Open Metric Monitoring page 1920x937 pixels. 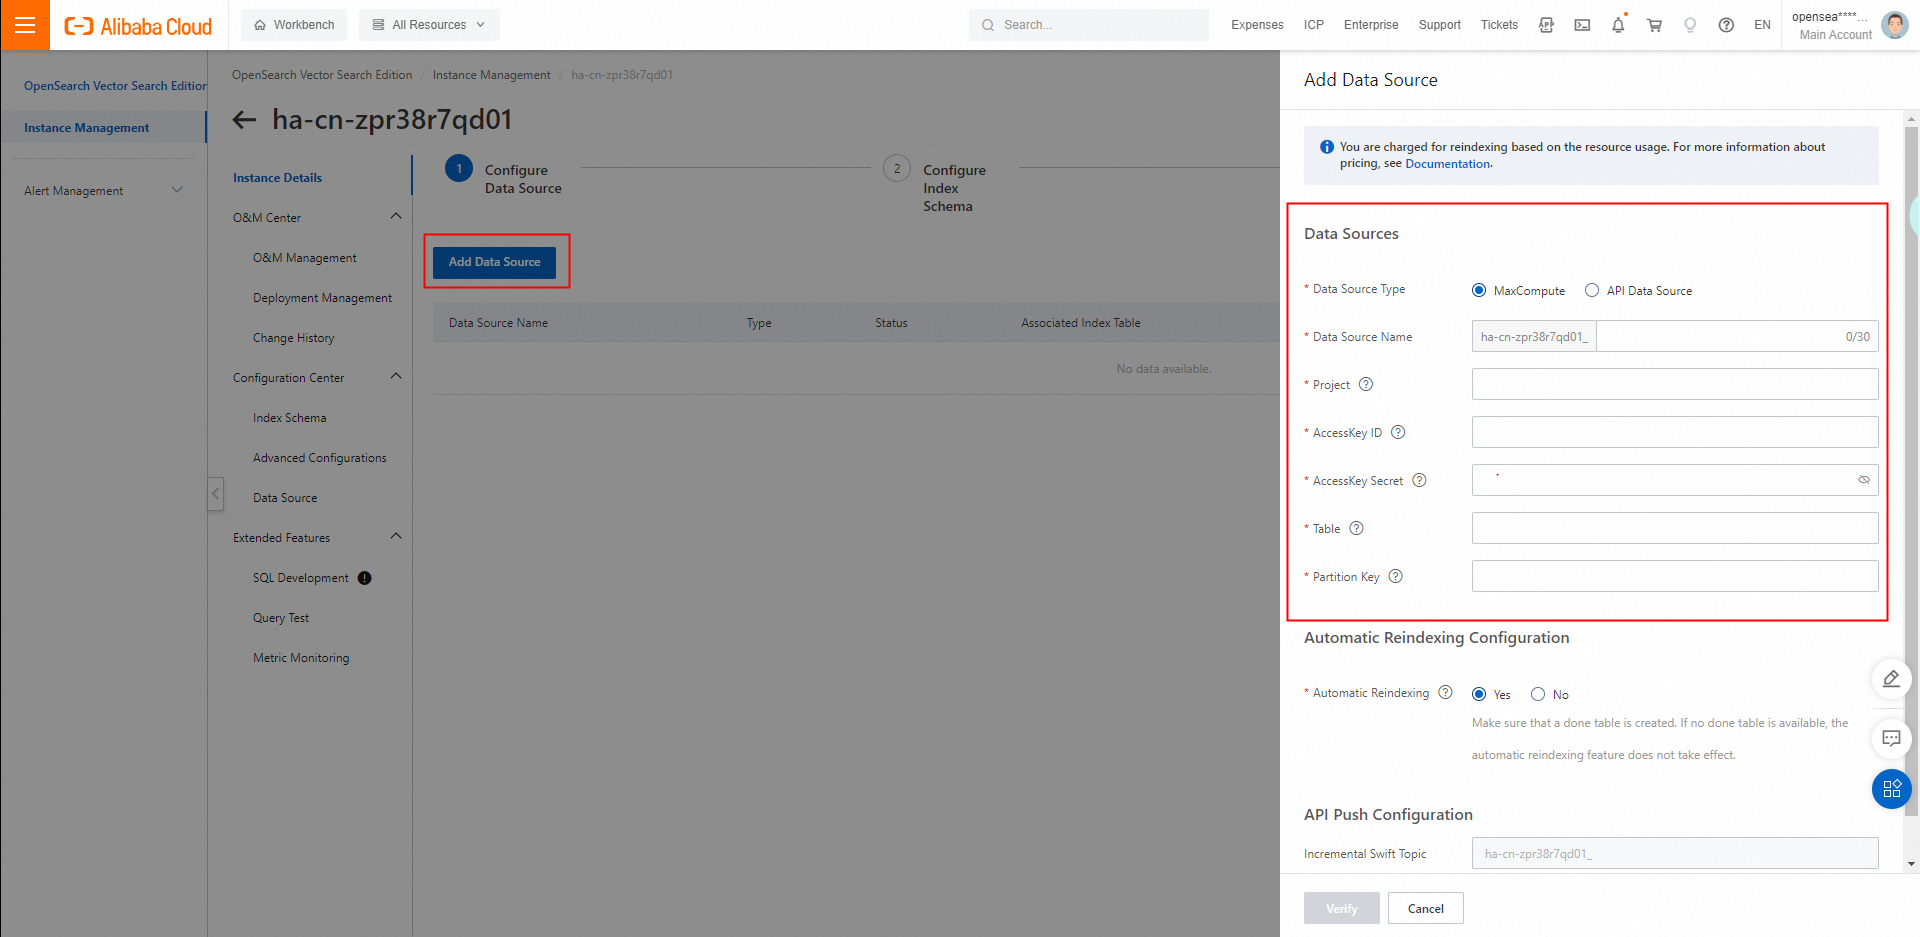pos(301,658)
